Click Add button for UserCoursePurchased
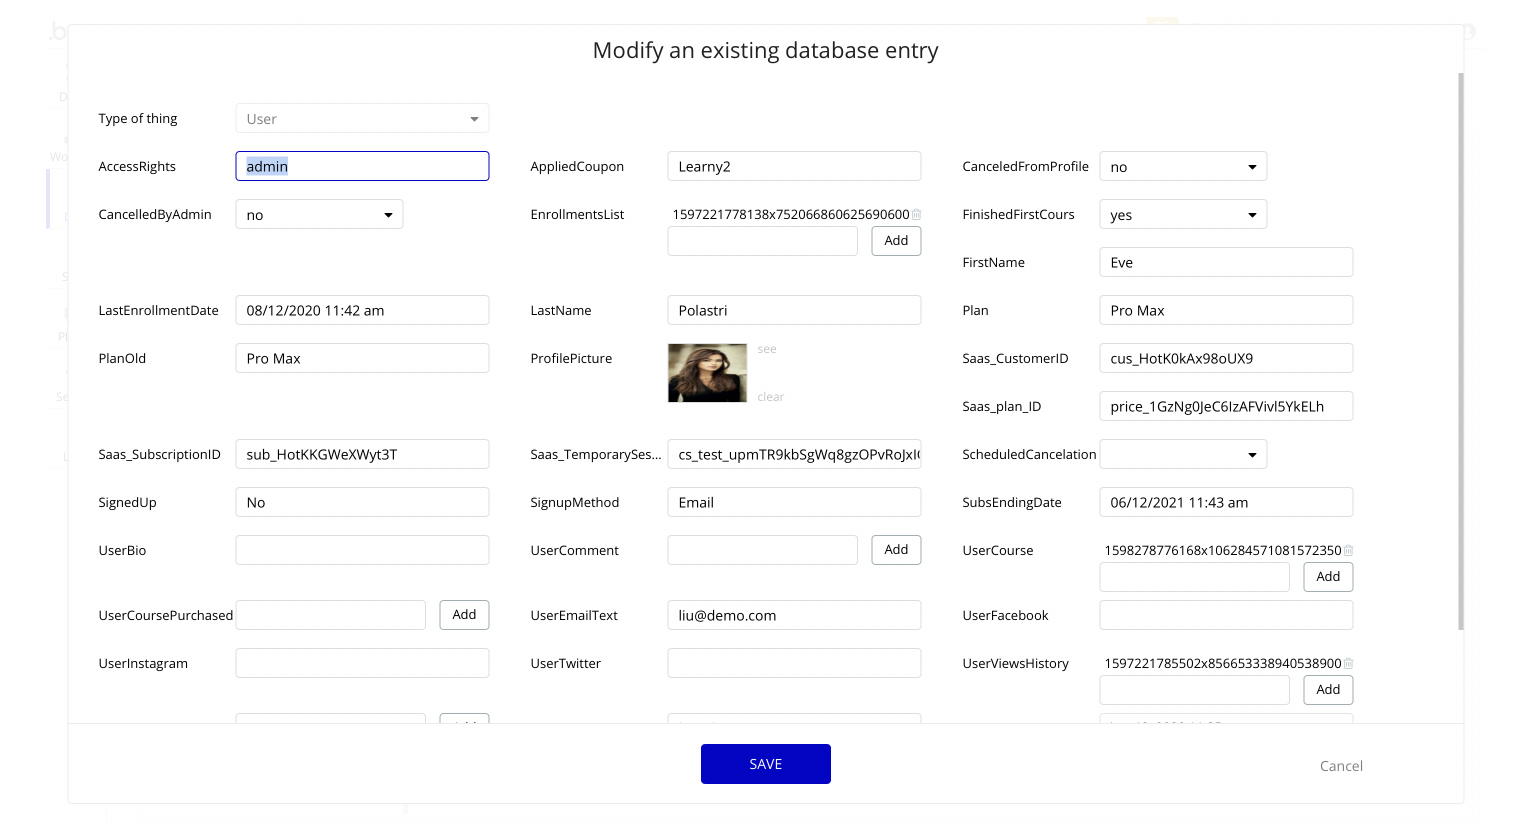The height and width of the screenshot is (828, 1538). pyautogui.click(x=464, y=615)
